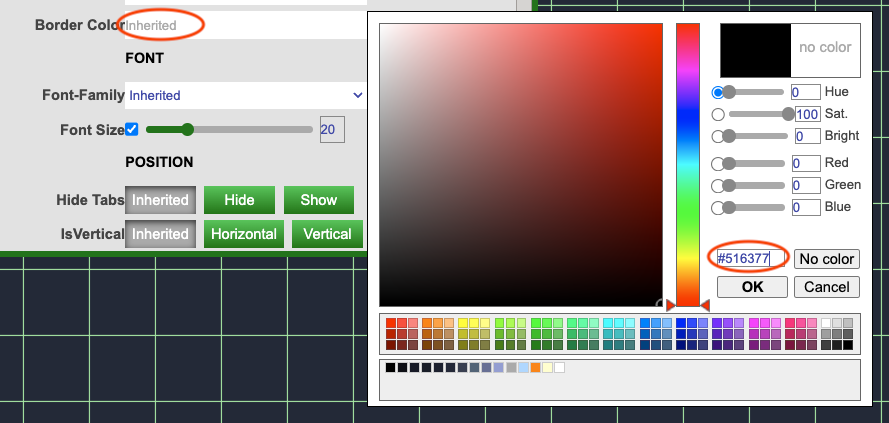889x423 pixels.
Task: Click the Border Color input field
Action: pyautogui.click(x=245, y=24)
